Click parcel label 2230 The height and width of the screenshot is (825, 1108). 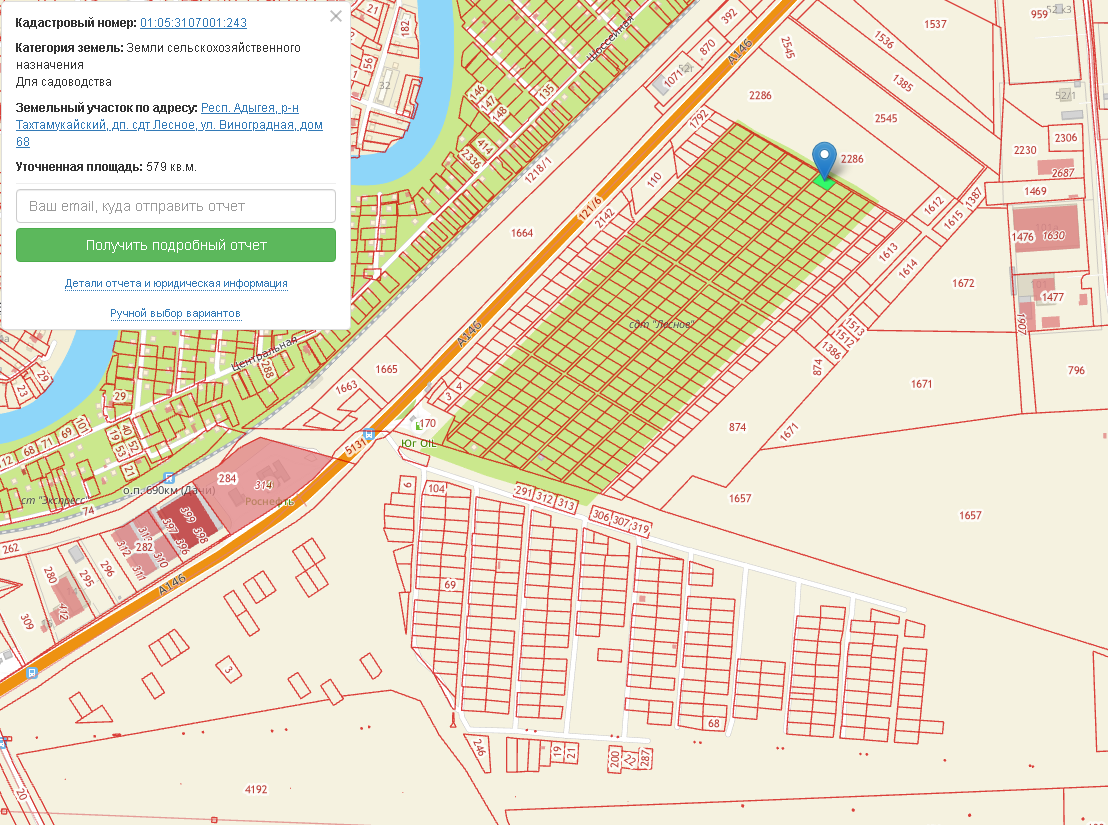point(1025,150)
